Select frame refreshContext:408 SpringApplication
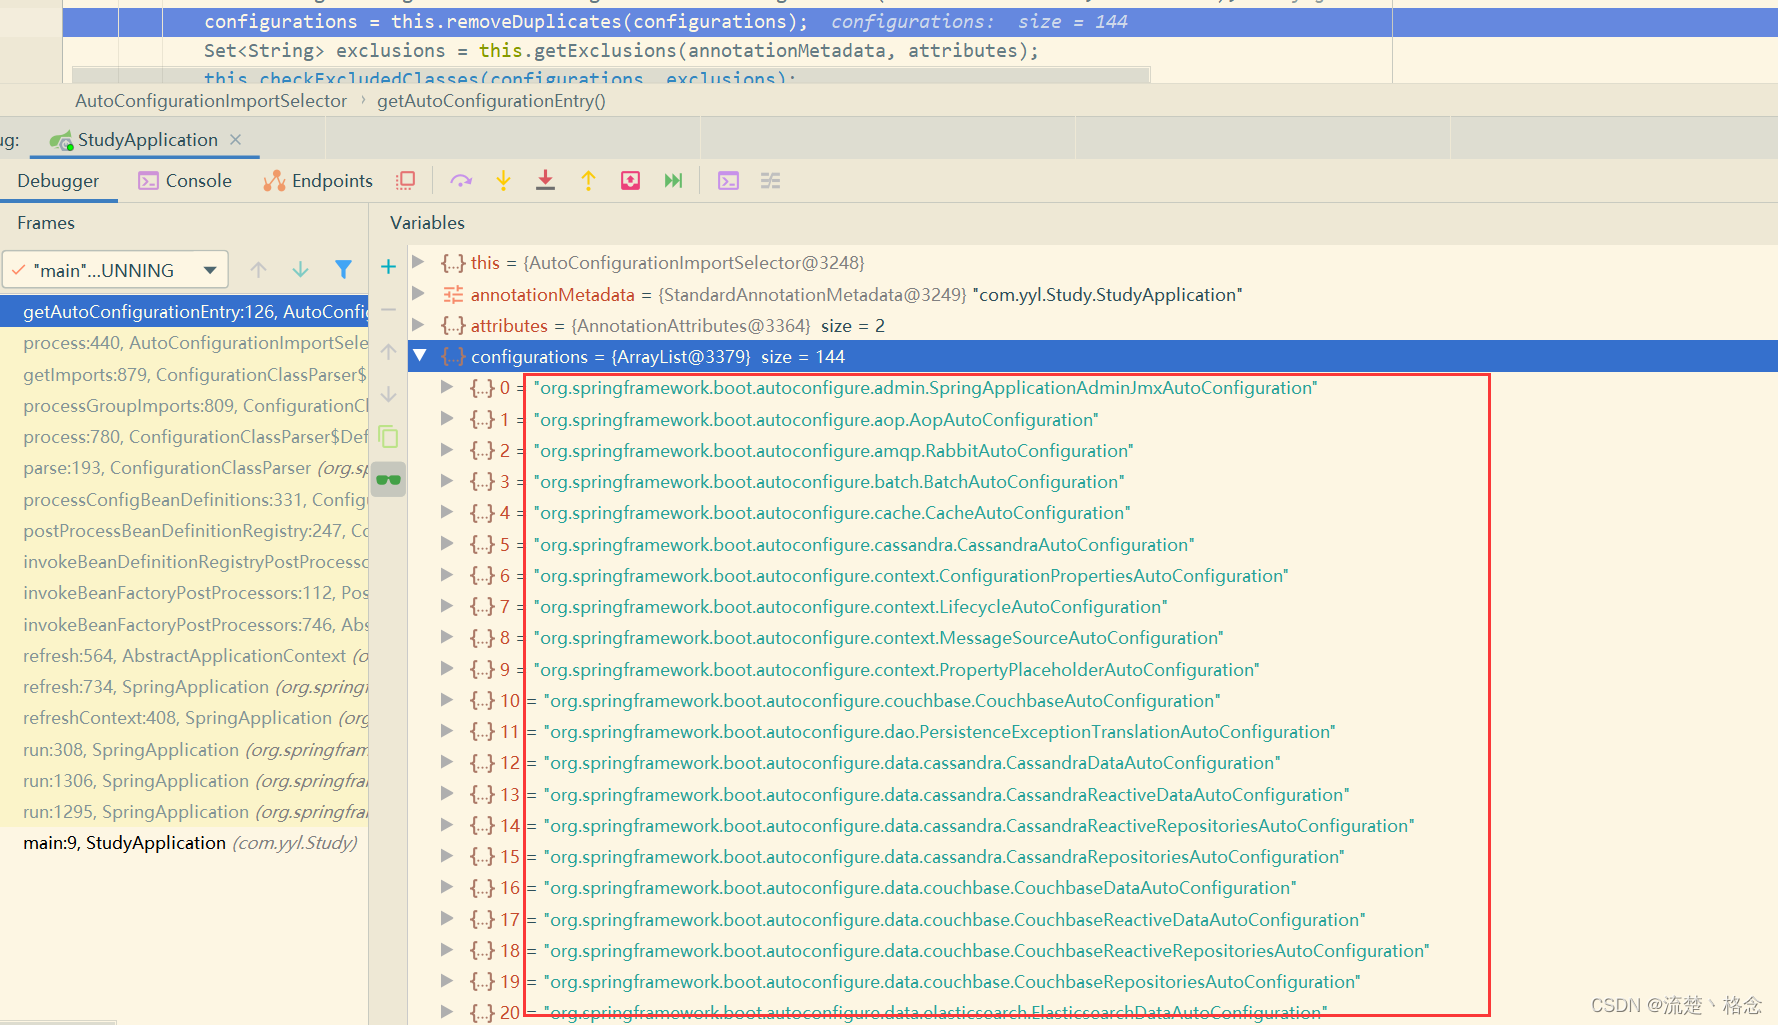Image resolution: width=1778 pixels, height=1025 pixels. pyautogui.click(x=184, y=718)
